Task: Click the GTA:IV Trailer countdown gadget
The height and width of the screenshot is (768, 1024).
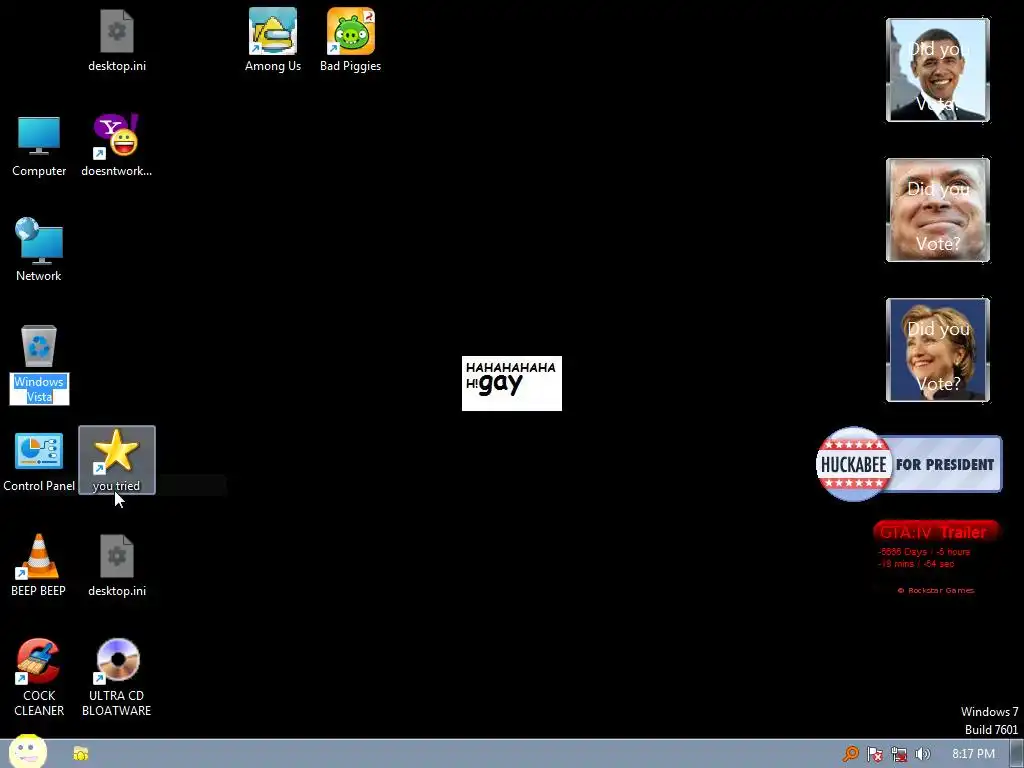Action: point(936,558)
